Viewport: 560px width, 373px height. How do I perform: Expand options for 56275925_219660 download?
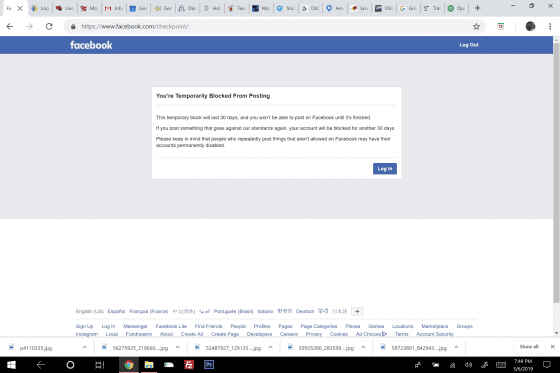tap(178, 347)
